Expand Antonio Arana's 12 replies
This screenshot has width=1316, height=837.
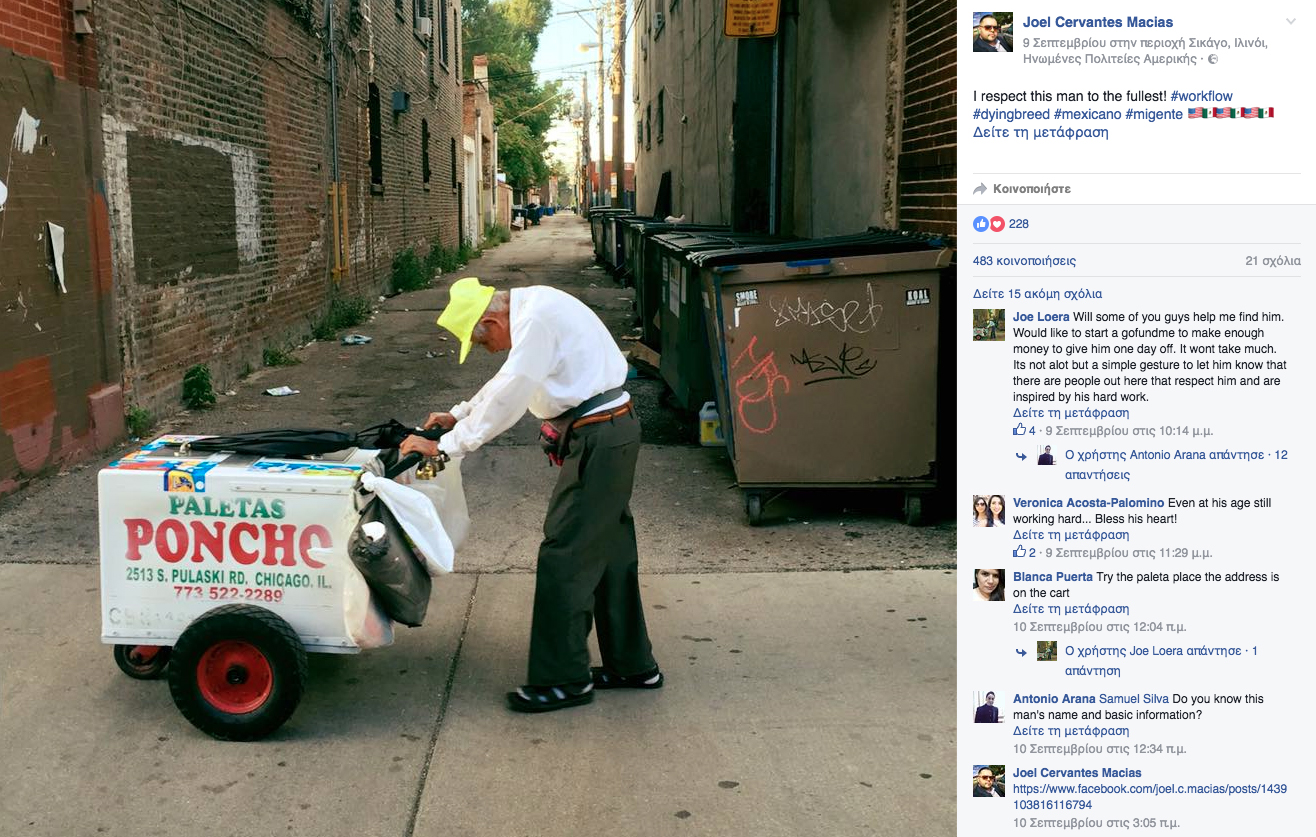coord(1176,464)
